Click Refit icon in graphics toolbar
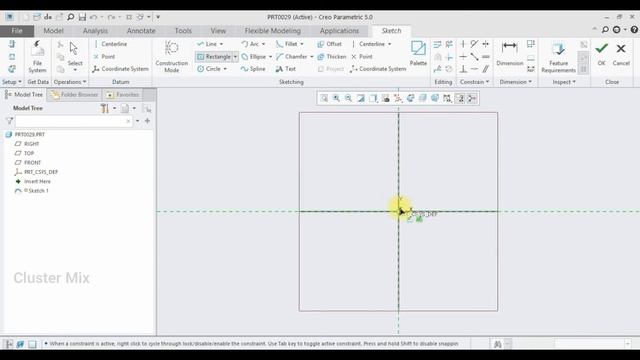Viewport: 640px width, 360px height. click(x=324, y=98)
